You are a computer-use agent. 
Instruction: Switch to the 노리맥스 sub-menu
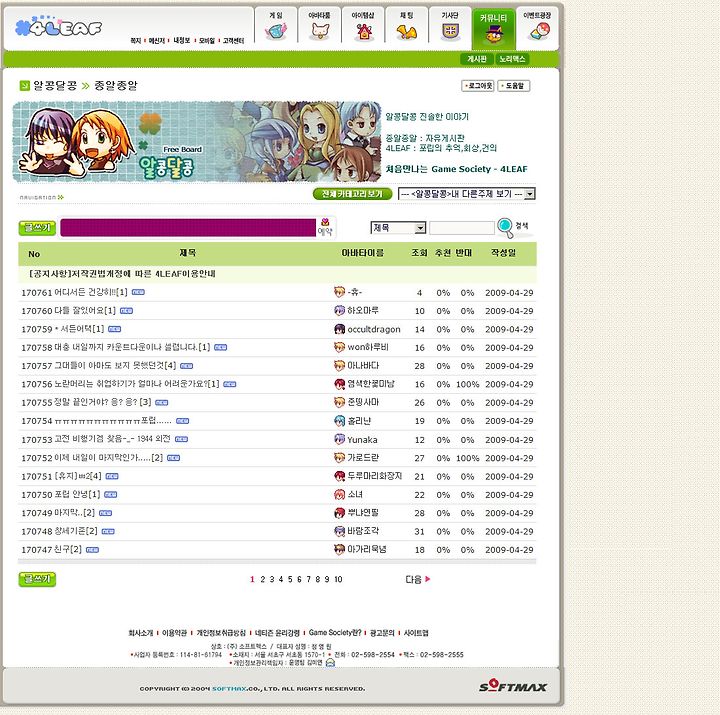pyautogui.click(x=512, y=59)
